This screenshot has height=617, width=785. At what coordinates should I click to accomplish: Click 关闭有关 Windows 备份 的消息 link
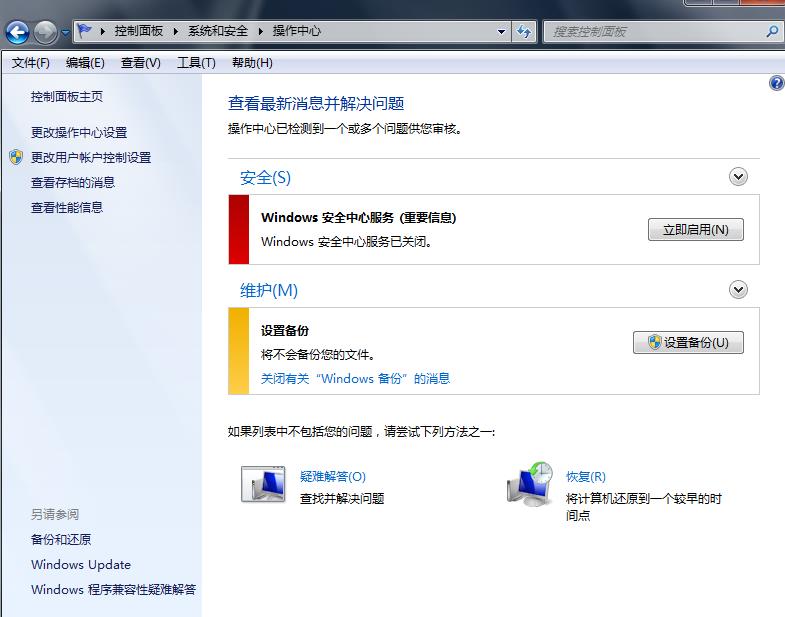[355, 378]
